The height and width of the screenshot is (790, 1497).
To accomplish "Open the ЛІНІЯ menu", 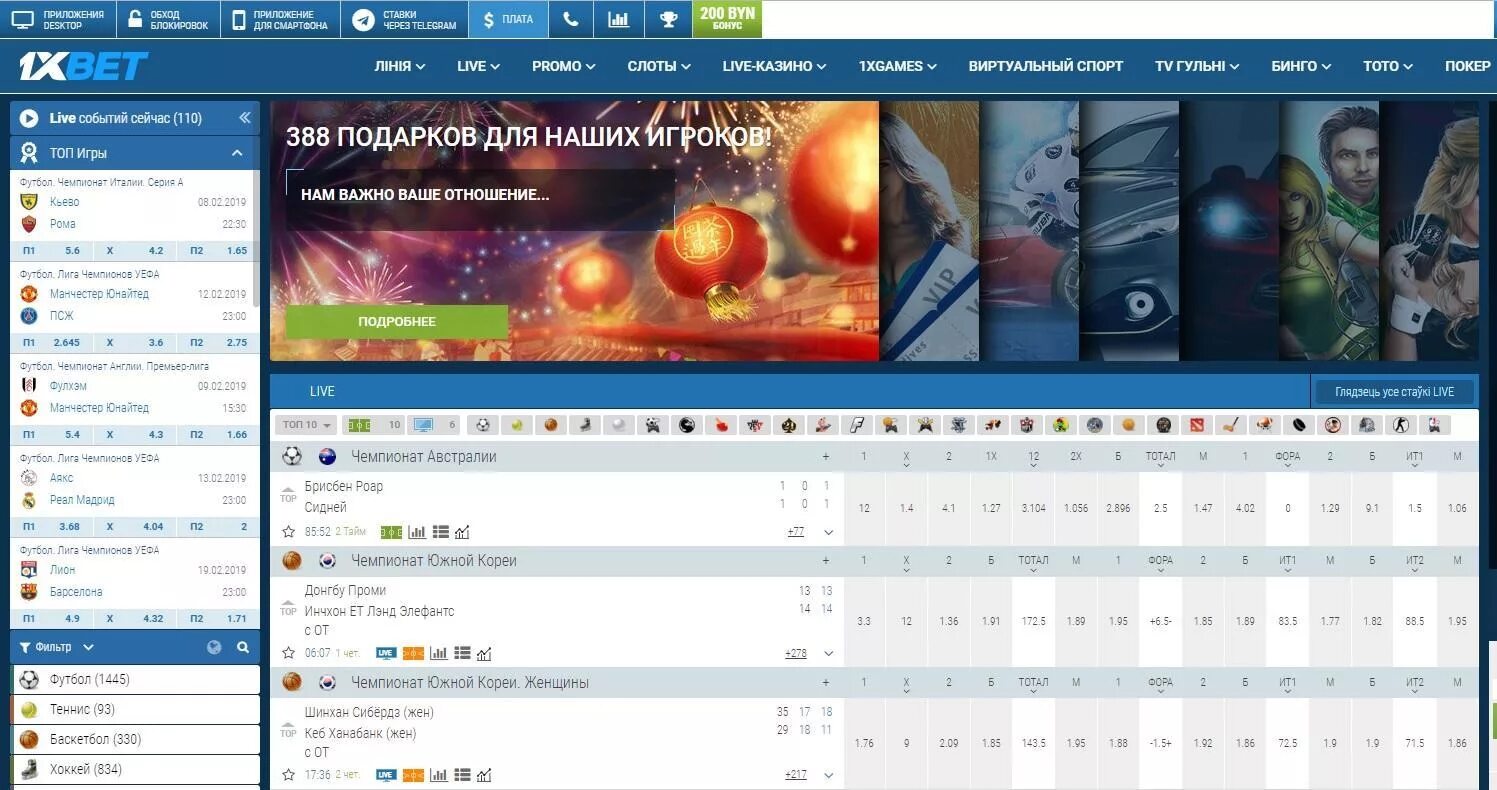I will click(400, 66).
